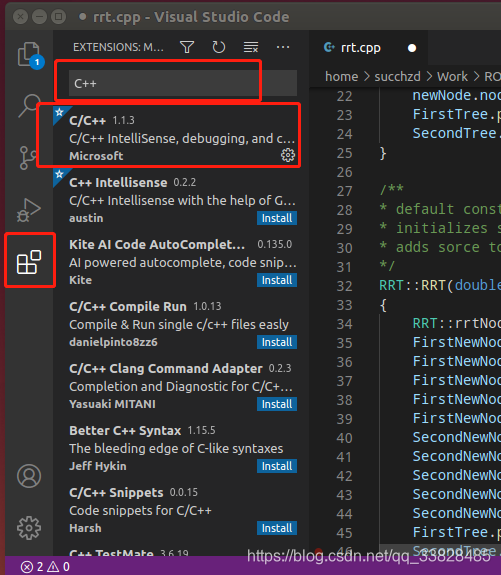This screenshot has height=575, width=501.
Task: Open the Run and Debug view
Action: point(29,210)
